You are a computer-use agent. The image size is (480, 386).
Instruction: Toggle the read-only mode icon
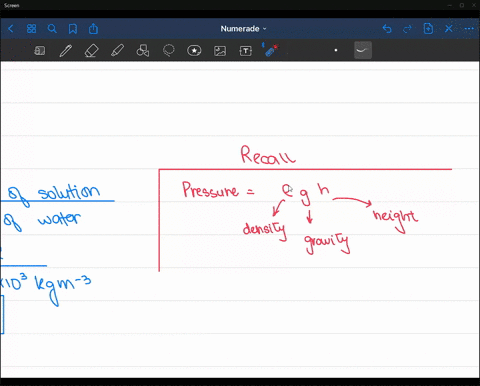coord(40,51)
